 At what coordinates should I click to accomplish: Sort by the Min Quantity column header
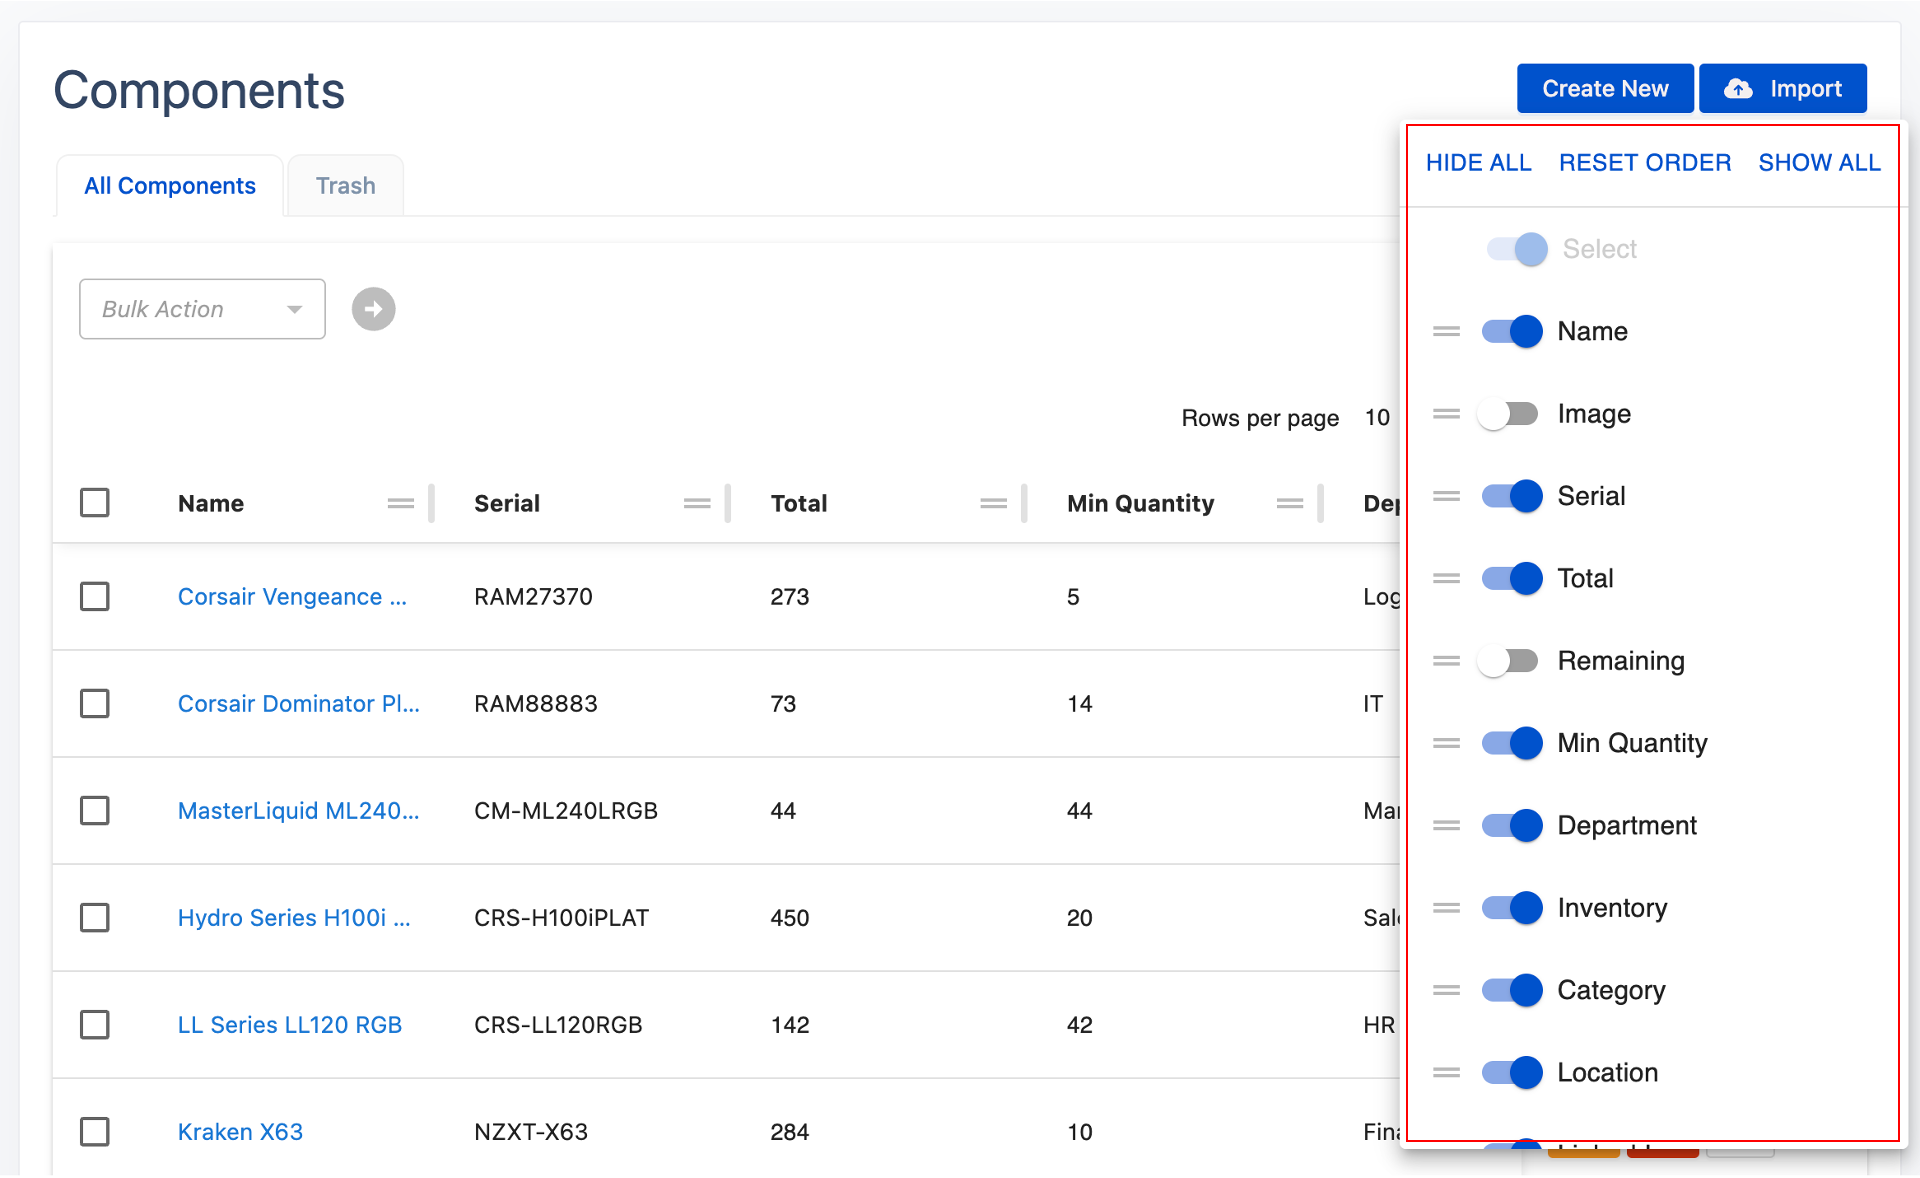[1141, 504]
